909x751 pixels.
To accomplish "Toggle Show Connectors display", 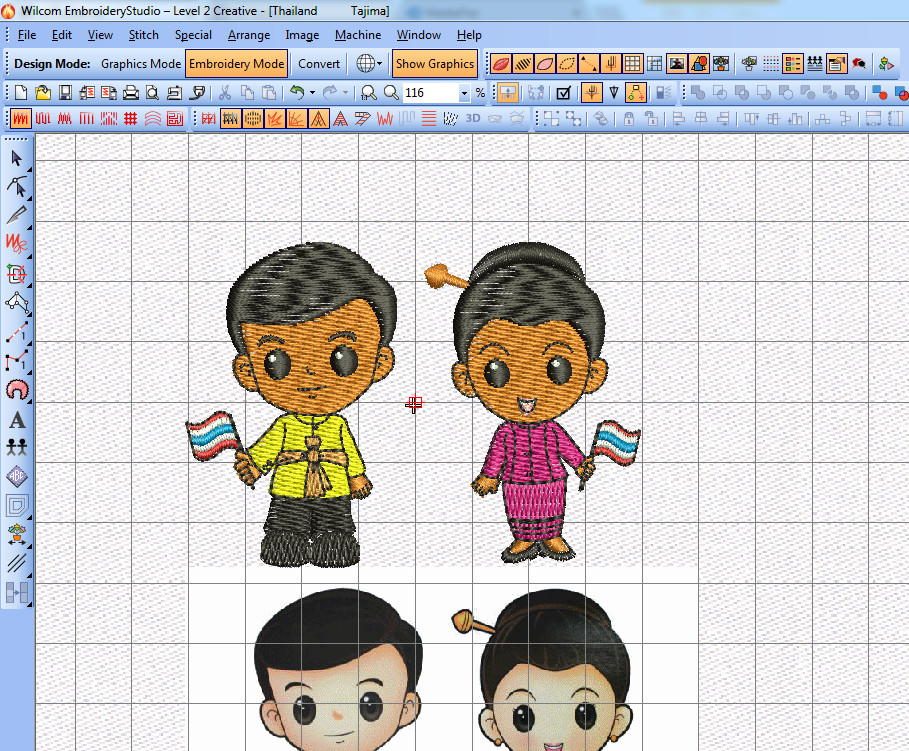I will [588, 64].
